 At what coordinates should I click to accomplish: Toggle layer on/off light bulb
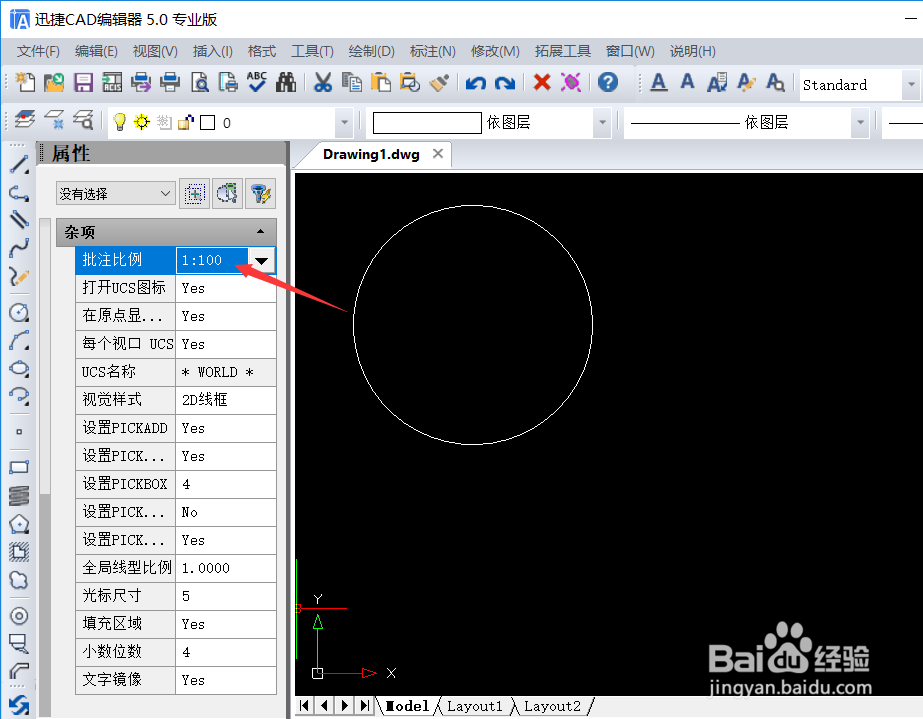[119, 122]
